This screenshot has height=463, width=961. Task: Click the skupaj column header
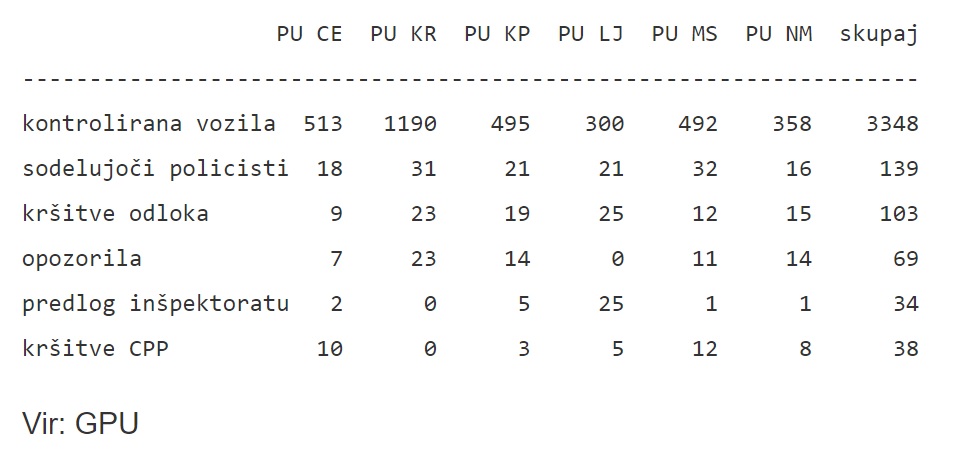click(x=879, y=34)
